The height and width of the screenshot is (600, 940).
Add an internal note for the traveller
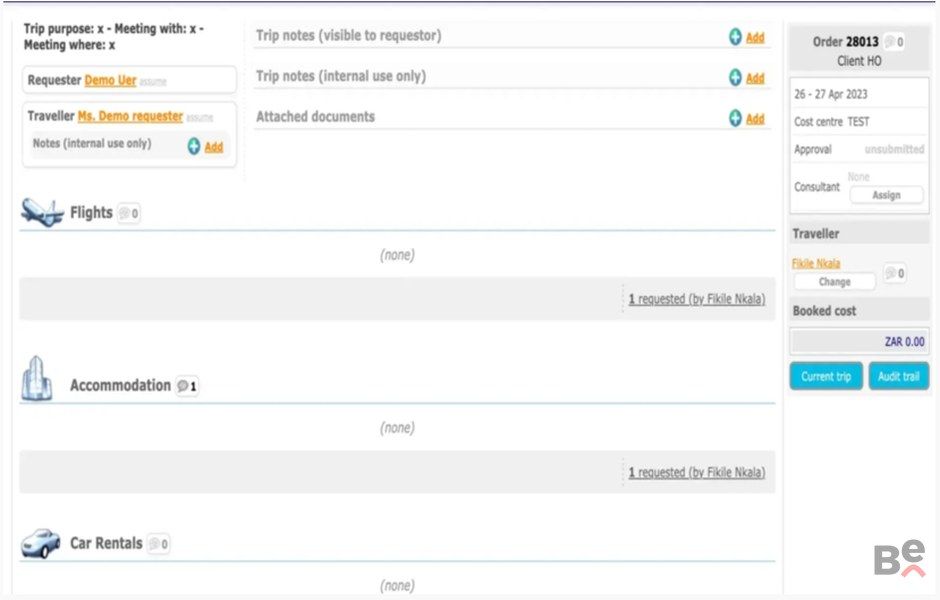click(x=206, y=147)
